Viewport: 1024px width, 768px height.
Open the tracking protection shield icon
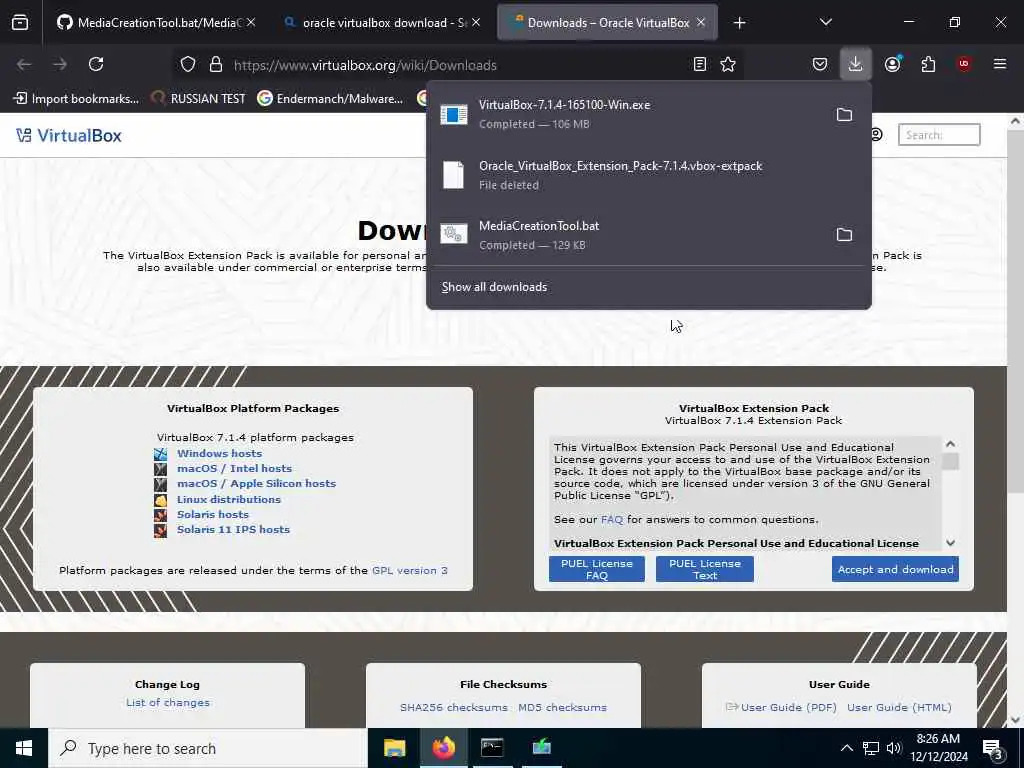coord(188,65)
